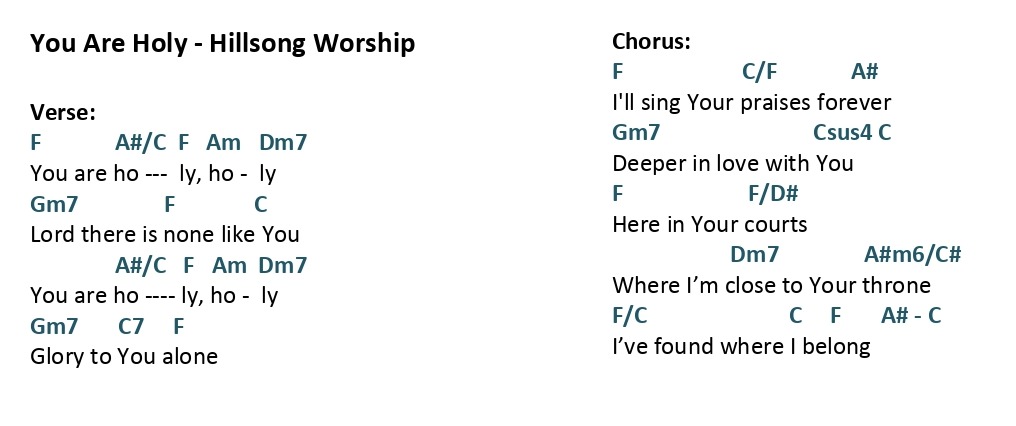Click the lyric 'I'll sing Your praises forever'
The width and height of the screenshot is (1016, 426).
coord(752,102)
